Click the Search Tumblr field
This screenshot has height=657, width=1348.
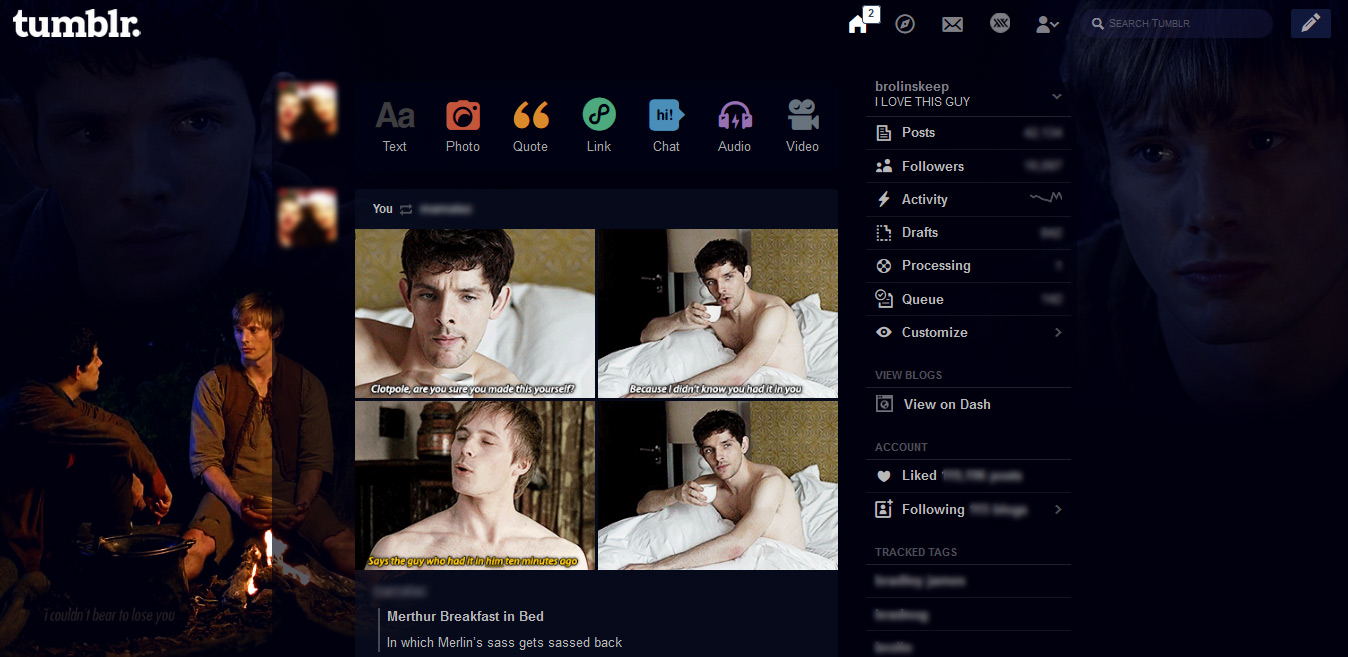click(x=1177, y=23)
